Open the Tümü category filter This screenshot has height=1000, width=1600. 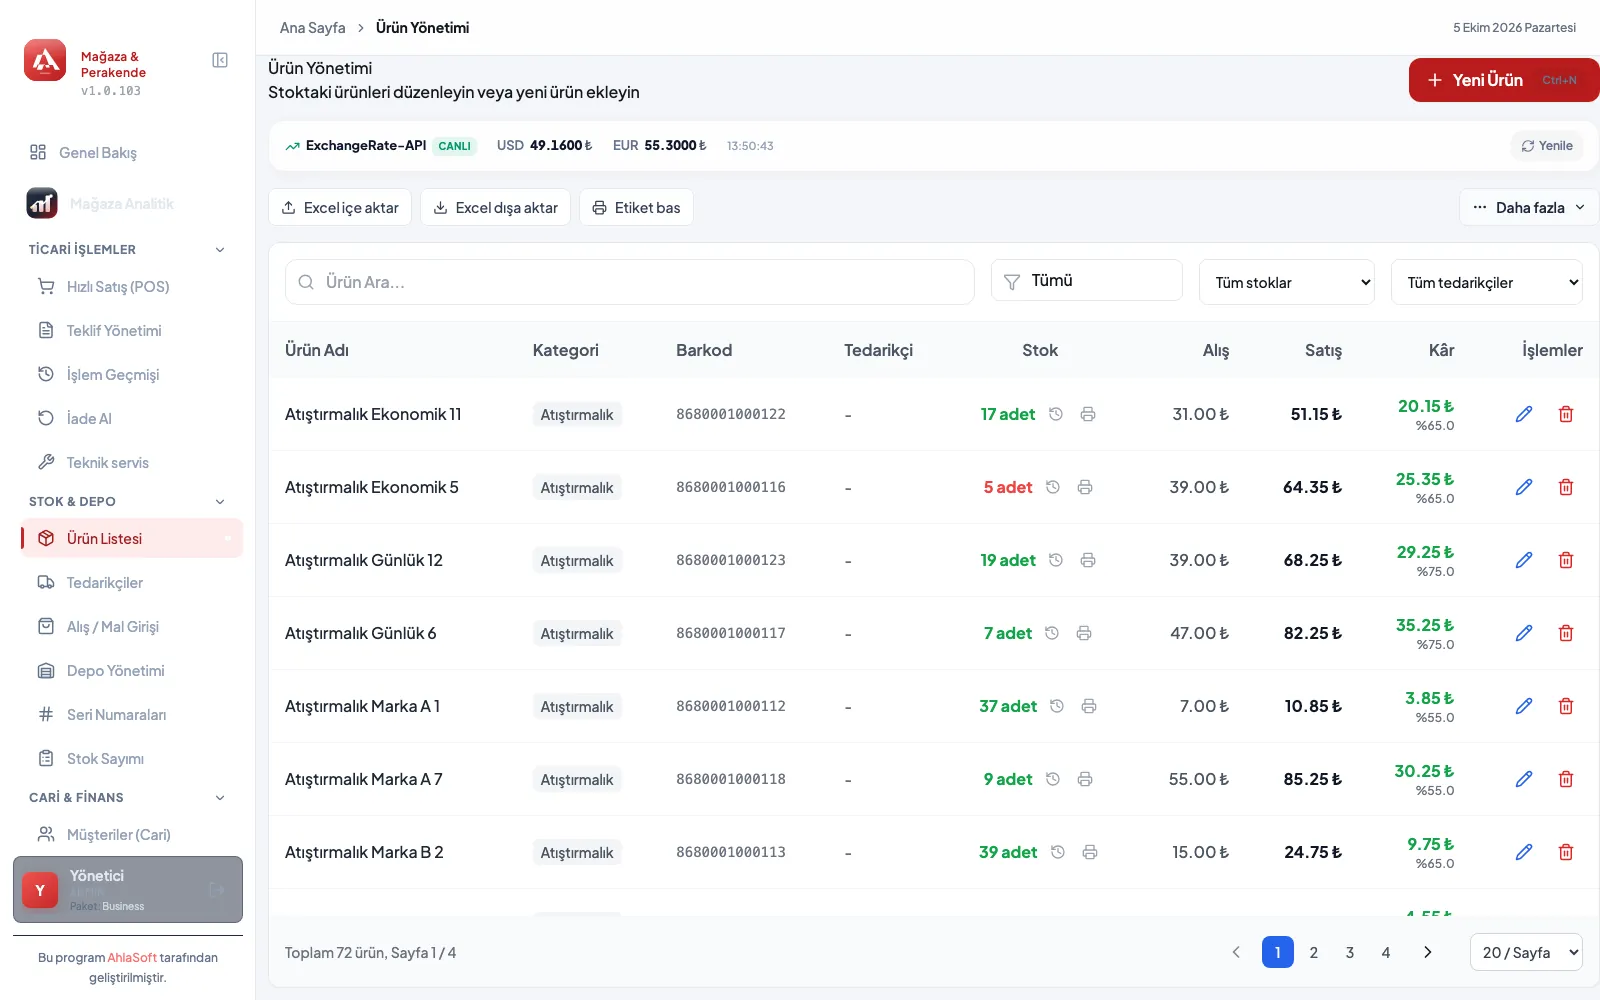(x=1087, y=280)
